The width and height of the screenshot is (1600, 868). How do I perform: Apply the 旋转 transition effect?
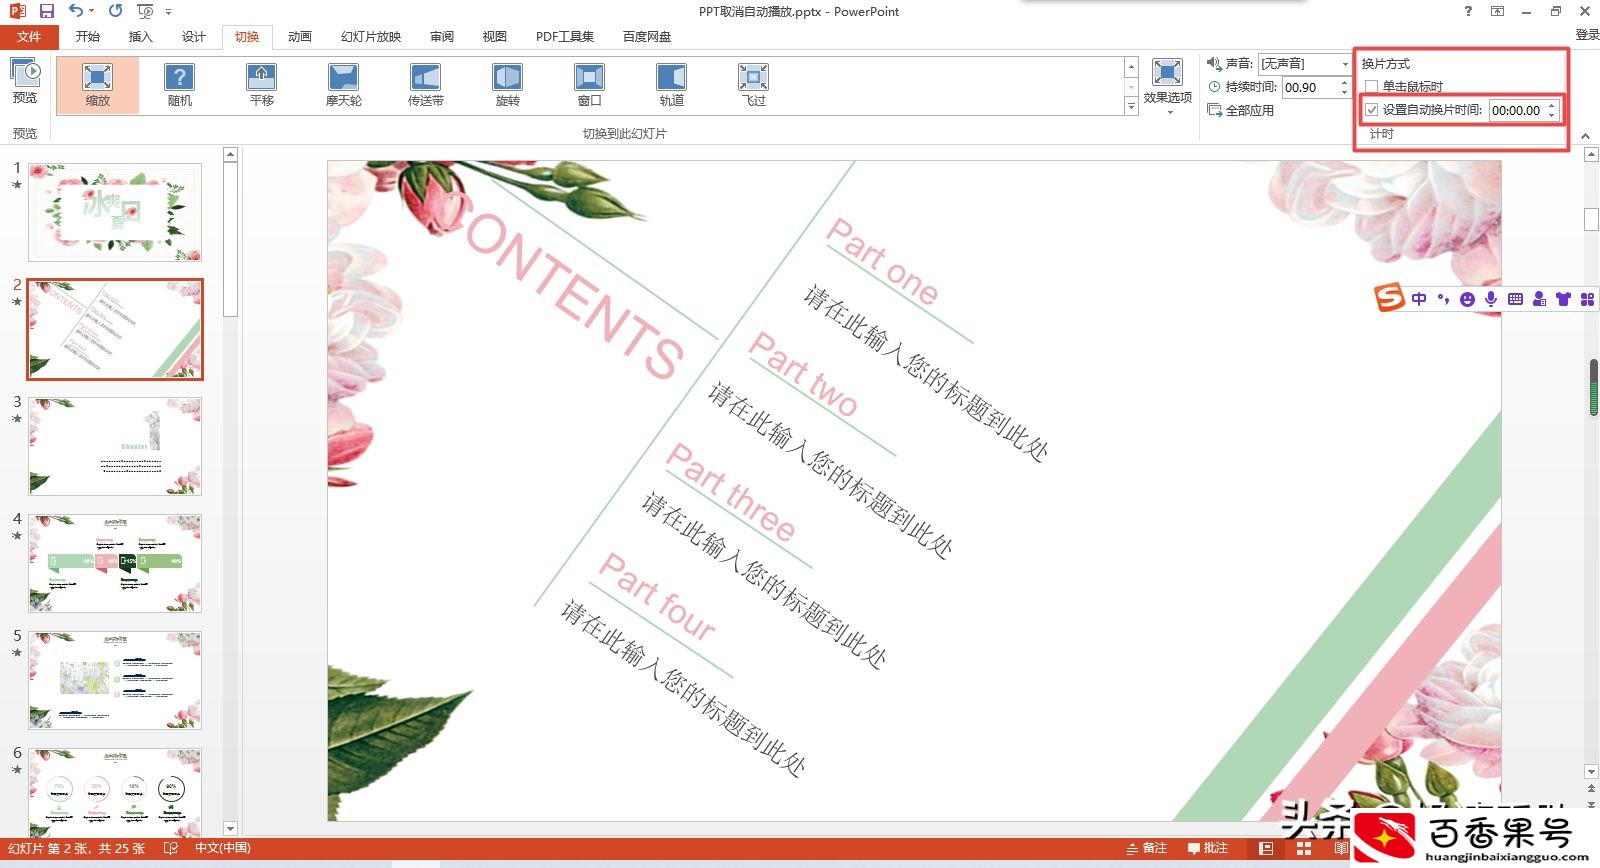508,84
